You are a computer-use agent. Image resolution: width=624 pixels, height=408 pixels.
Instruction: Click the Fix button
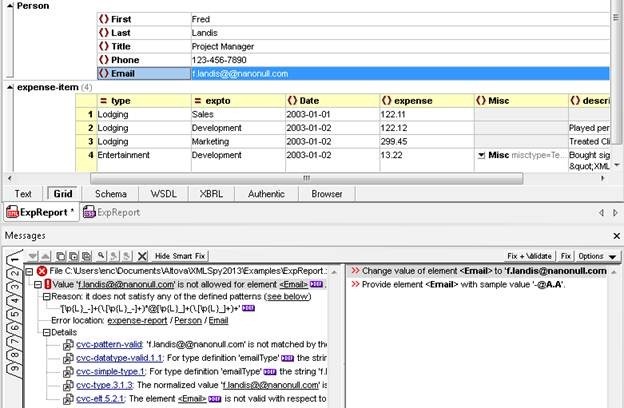566,256
